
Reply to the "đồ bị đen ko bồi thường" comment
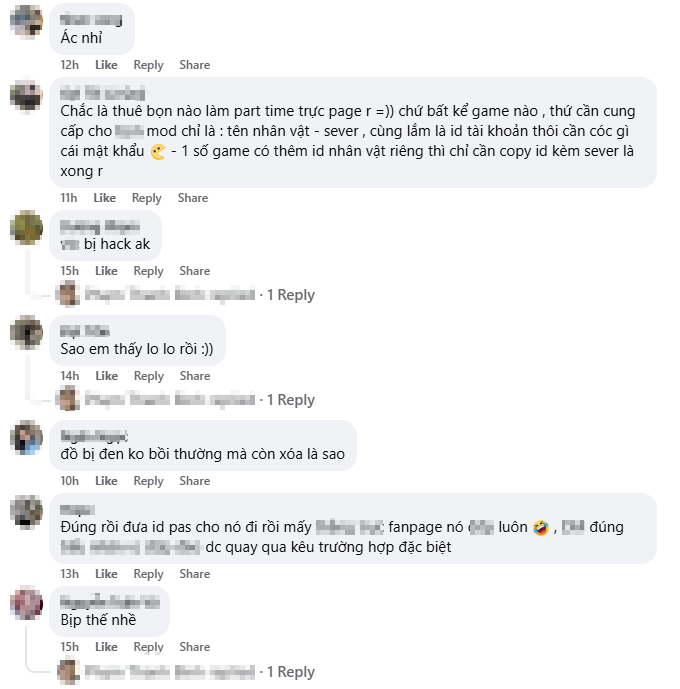point(148,481)
